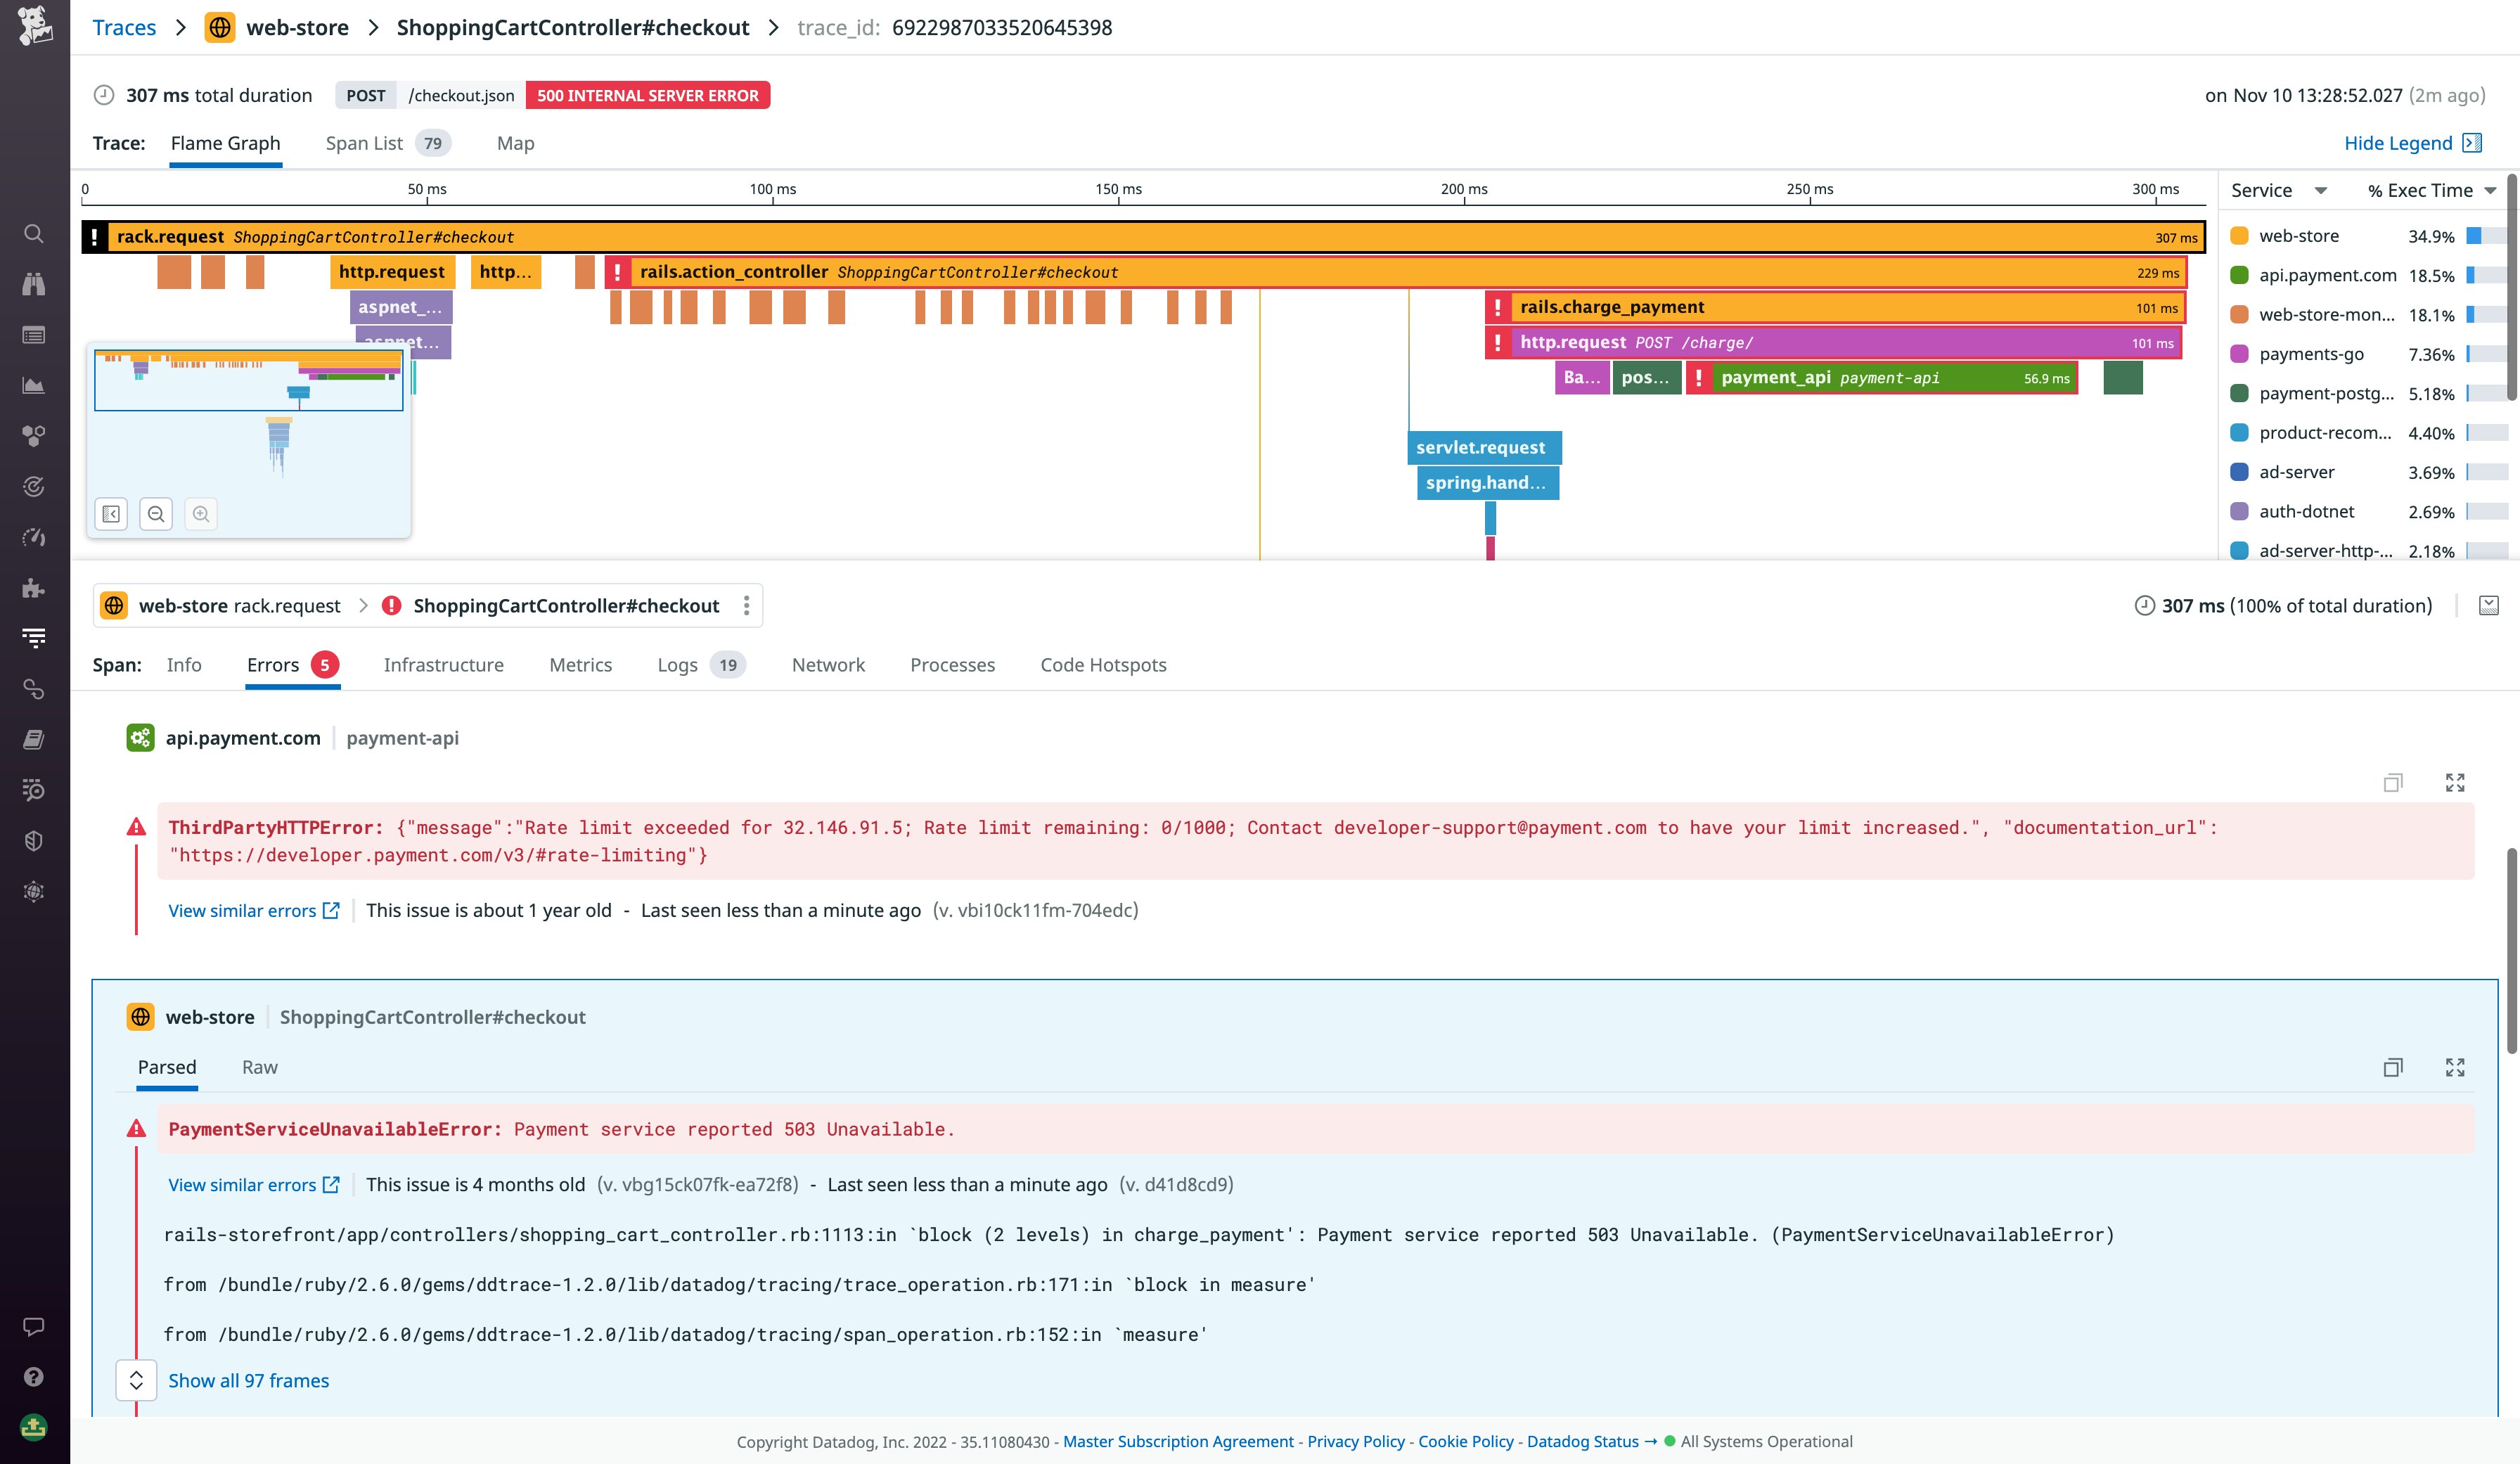Open the search magnifier in the left sidebar
Viewport: 2520px width, 1464px height.
tap(34, 234)
